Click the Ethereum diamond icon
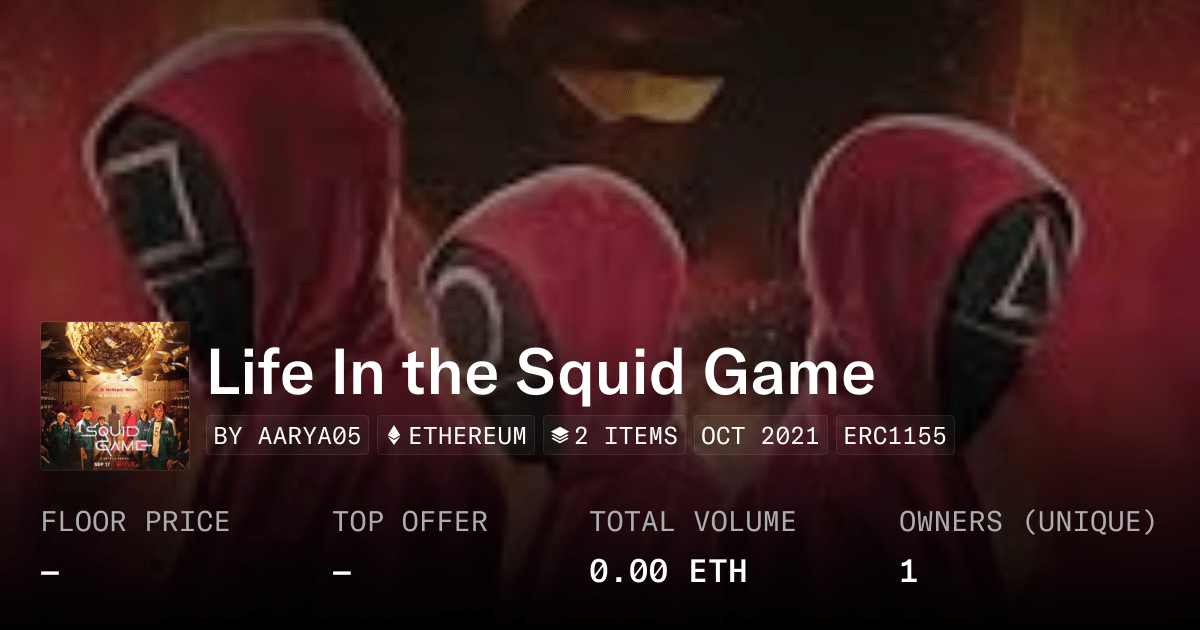 pos(394,436)
